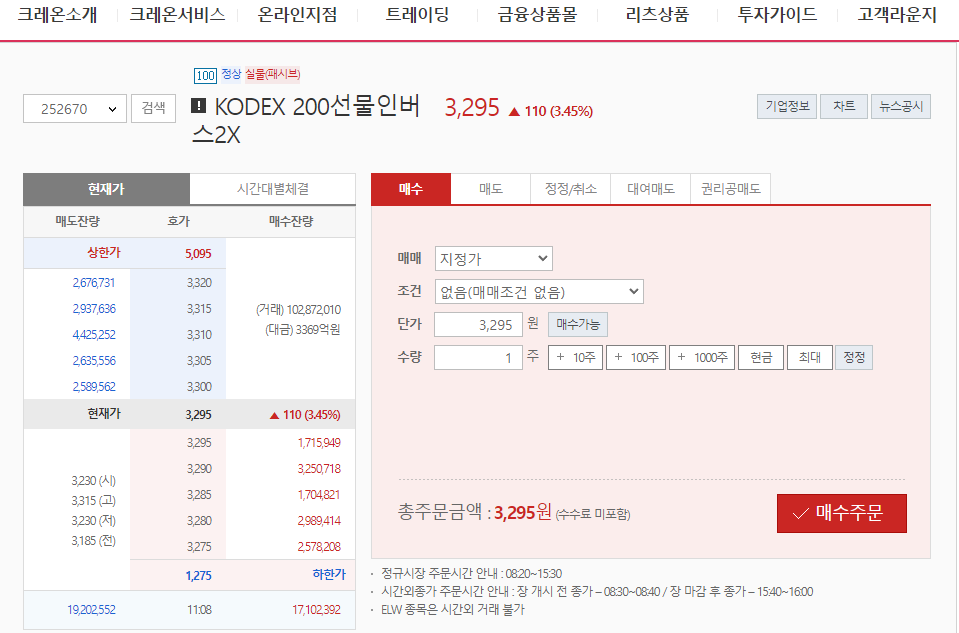This screenshot has height=633, width=959.
Task: Click total ask volume 19,202,552
Action: (91, 610)
